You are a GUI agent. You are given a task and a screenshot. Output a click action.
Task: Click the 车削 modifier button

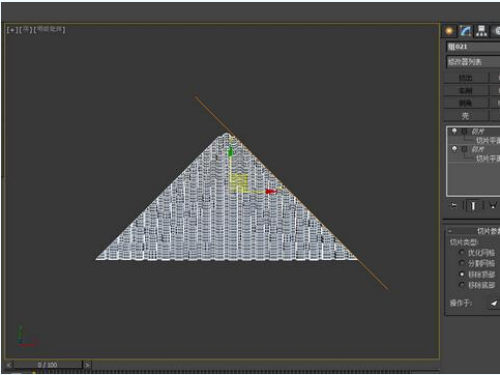[466, 90]
